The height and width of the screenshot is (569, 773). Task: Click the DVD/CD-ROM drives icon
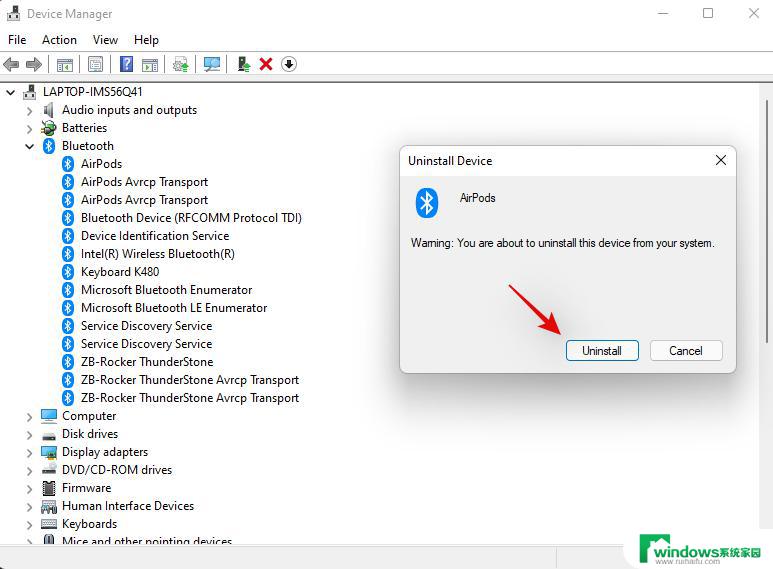click(x=49, y=469)
